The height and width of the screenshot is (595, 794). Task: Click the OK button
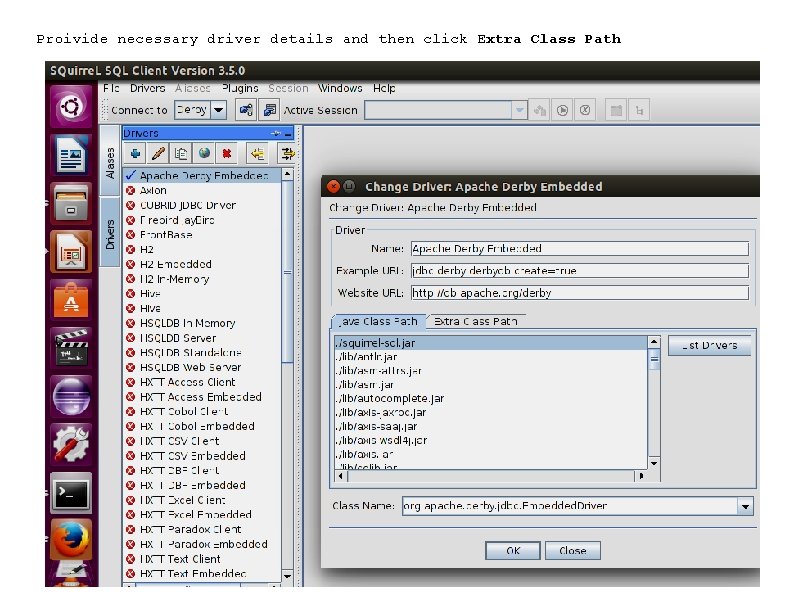[x=512, y=550]
